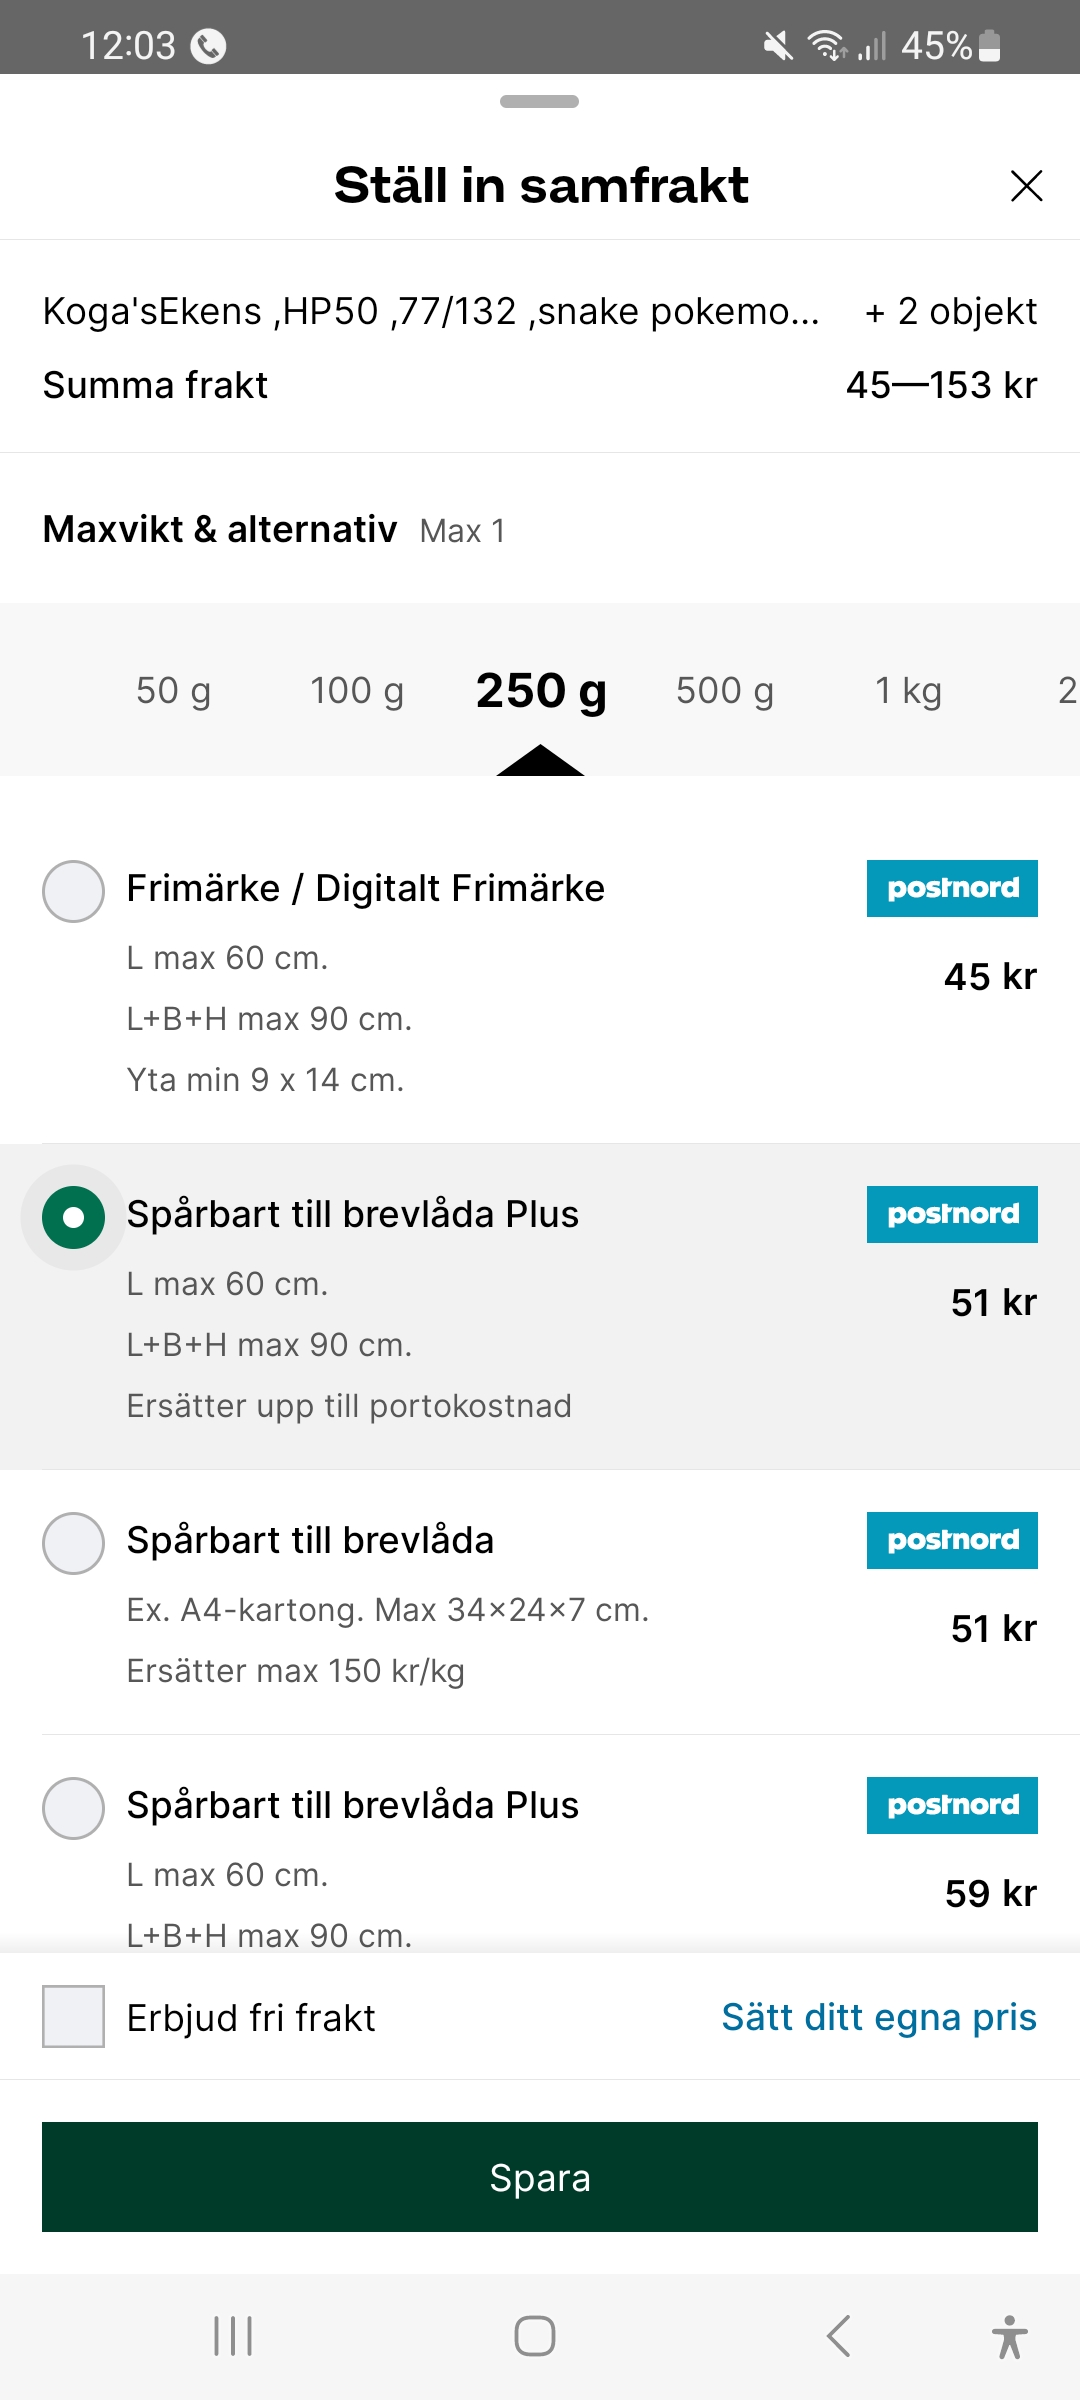The image size is (1080, 2400).
Task: Select the 100 g weight option
Action: [x=357, y=691]
